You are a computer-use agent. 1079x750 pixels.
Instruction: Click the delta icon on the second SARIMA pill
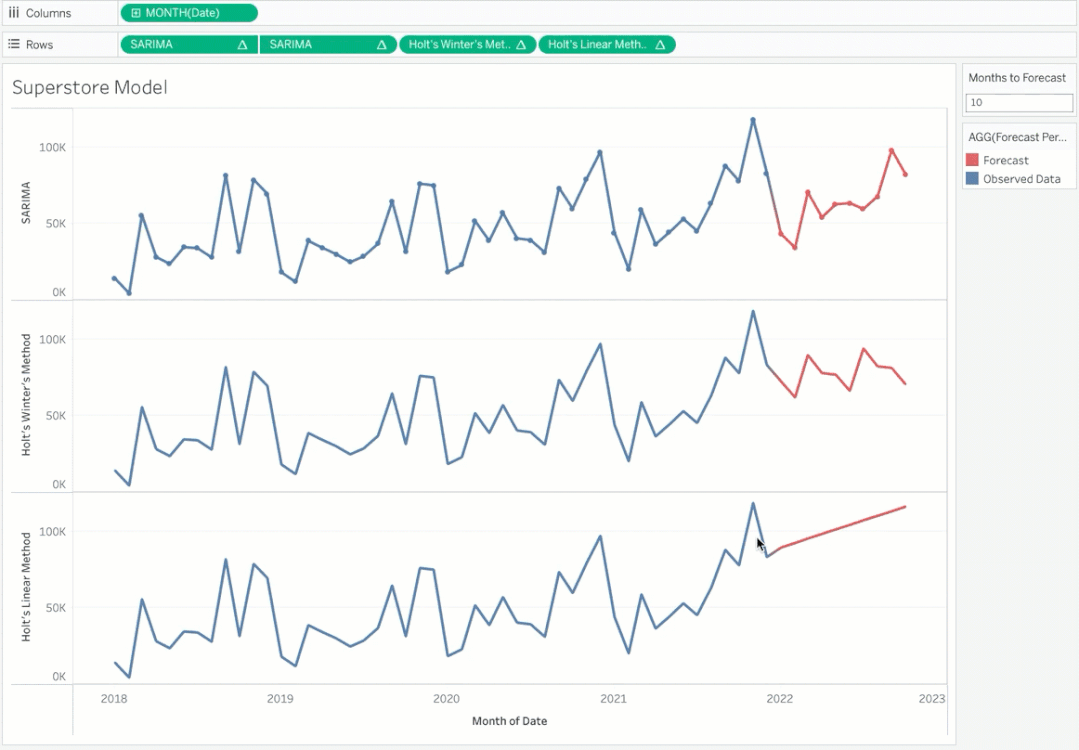point(381,45)
